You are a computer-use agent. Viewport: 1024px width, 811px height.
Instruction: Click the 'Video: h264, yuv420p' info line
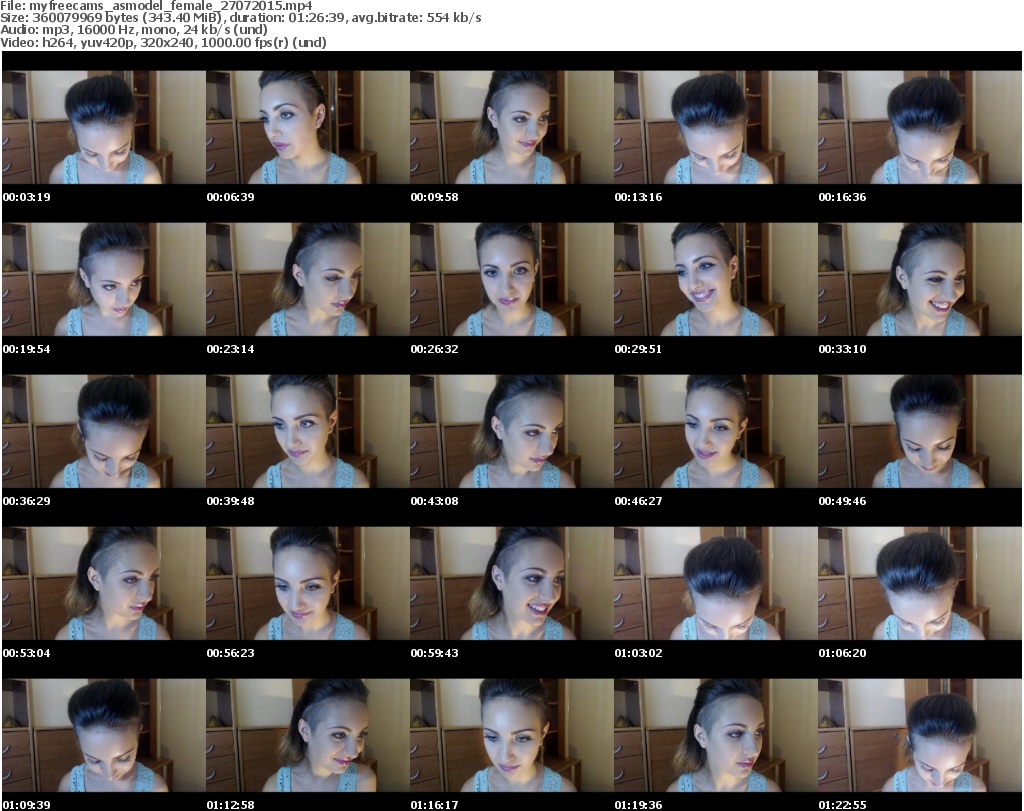tap(163, 42)
